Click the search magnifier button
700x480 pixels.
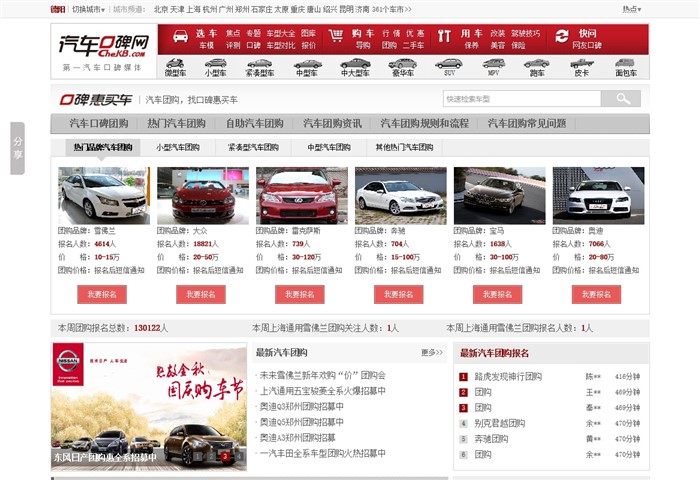(x=621, y=99)
